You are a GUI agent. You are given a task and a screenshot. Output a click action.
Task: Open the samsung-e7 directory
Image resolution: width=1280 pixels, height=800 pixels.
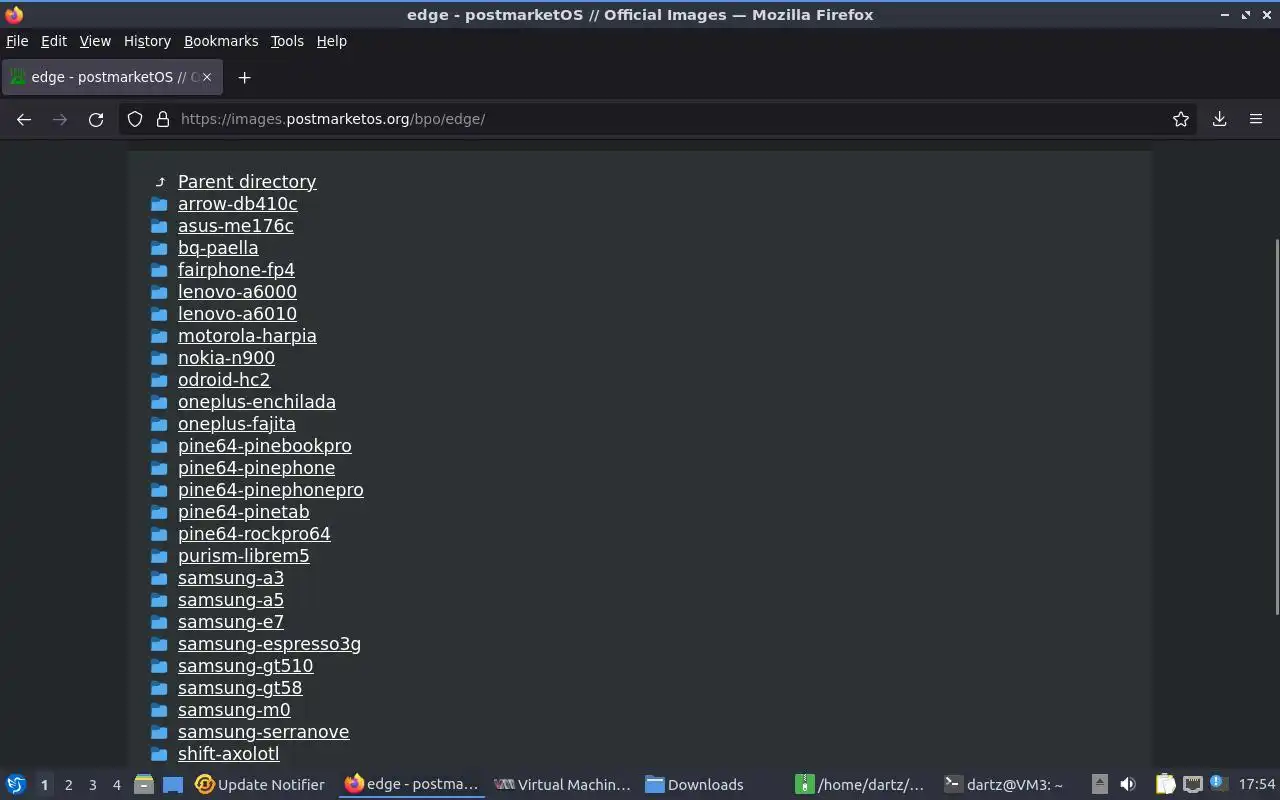tap(231, 622)
